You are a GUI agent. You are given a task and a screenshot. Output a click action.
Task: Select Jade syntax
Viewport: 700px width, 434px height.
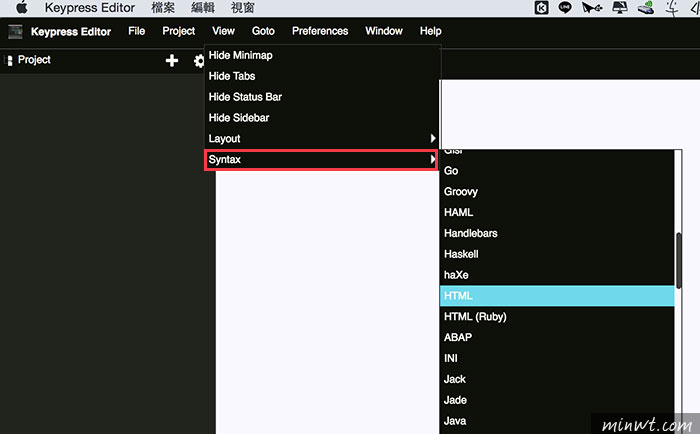point(557,400)
